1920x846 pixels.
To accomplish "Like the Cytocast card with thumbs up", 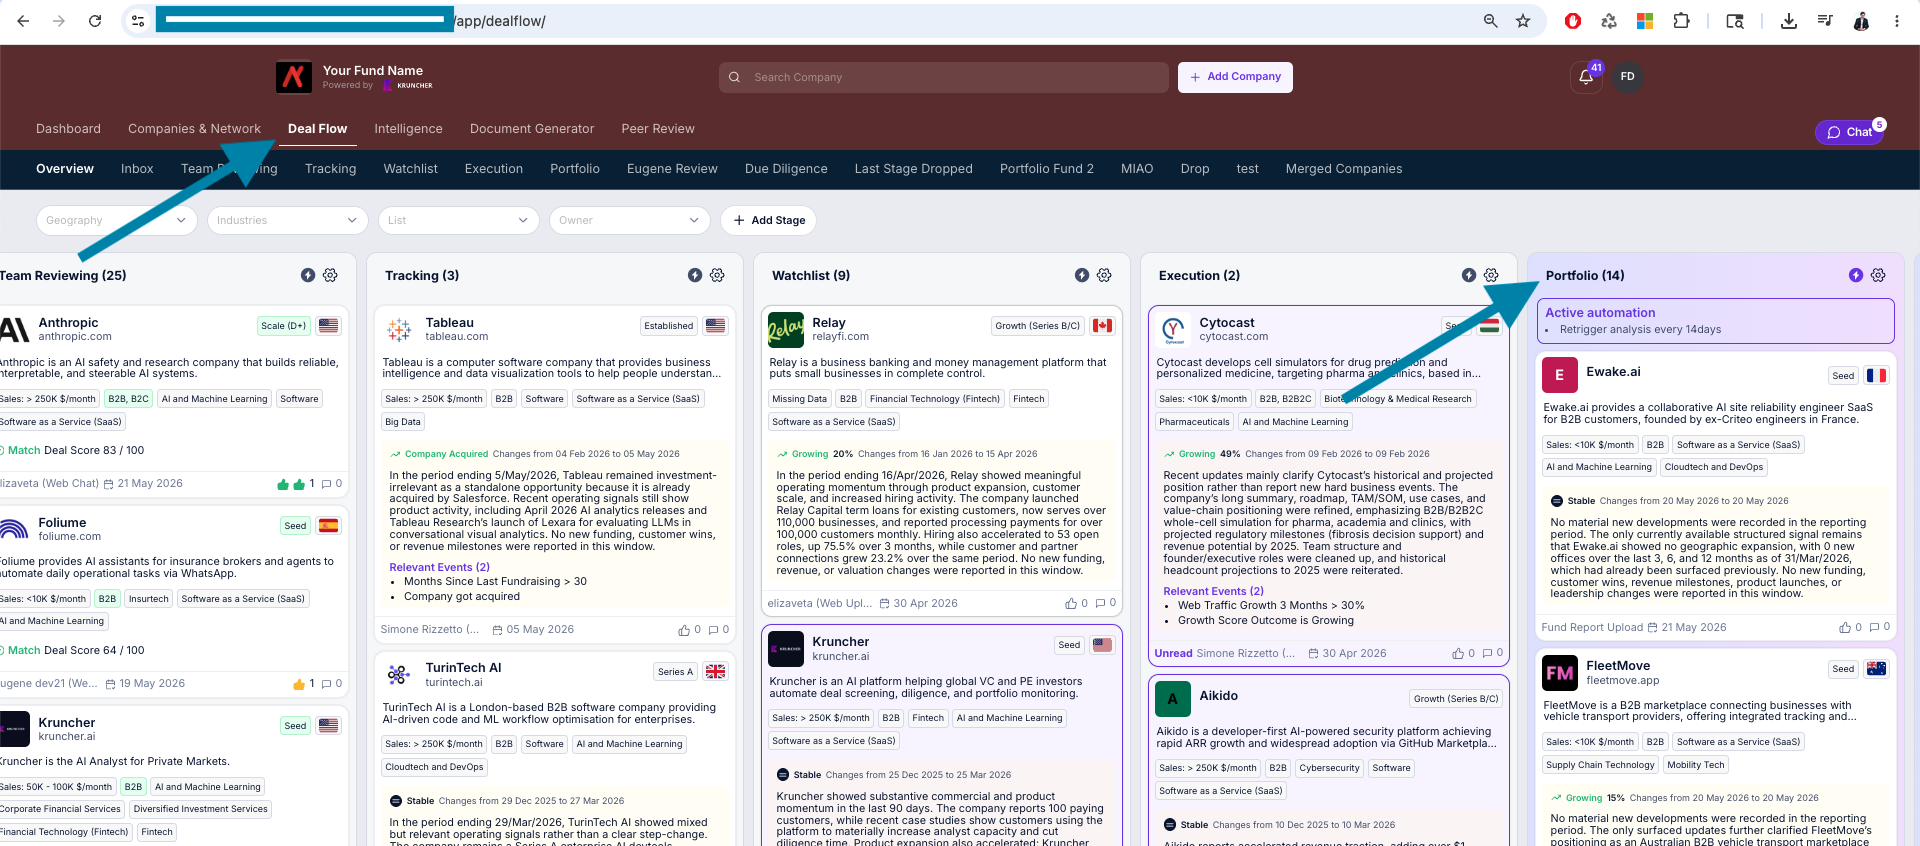I will pyautogui.click(x=1458, y=653).
